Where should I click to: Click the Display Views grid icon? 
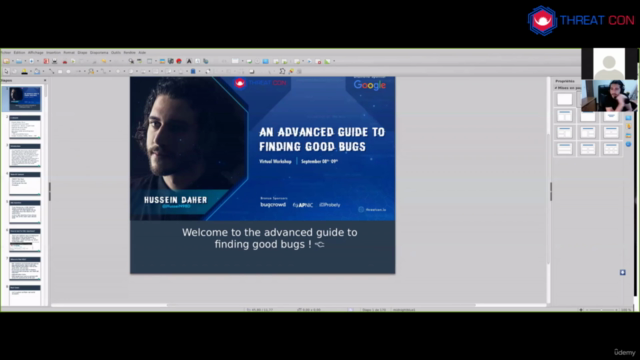tap(149, 61)
